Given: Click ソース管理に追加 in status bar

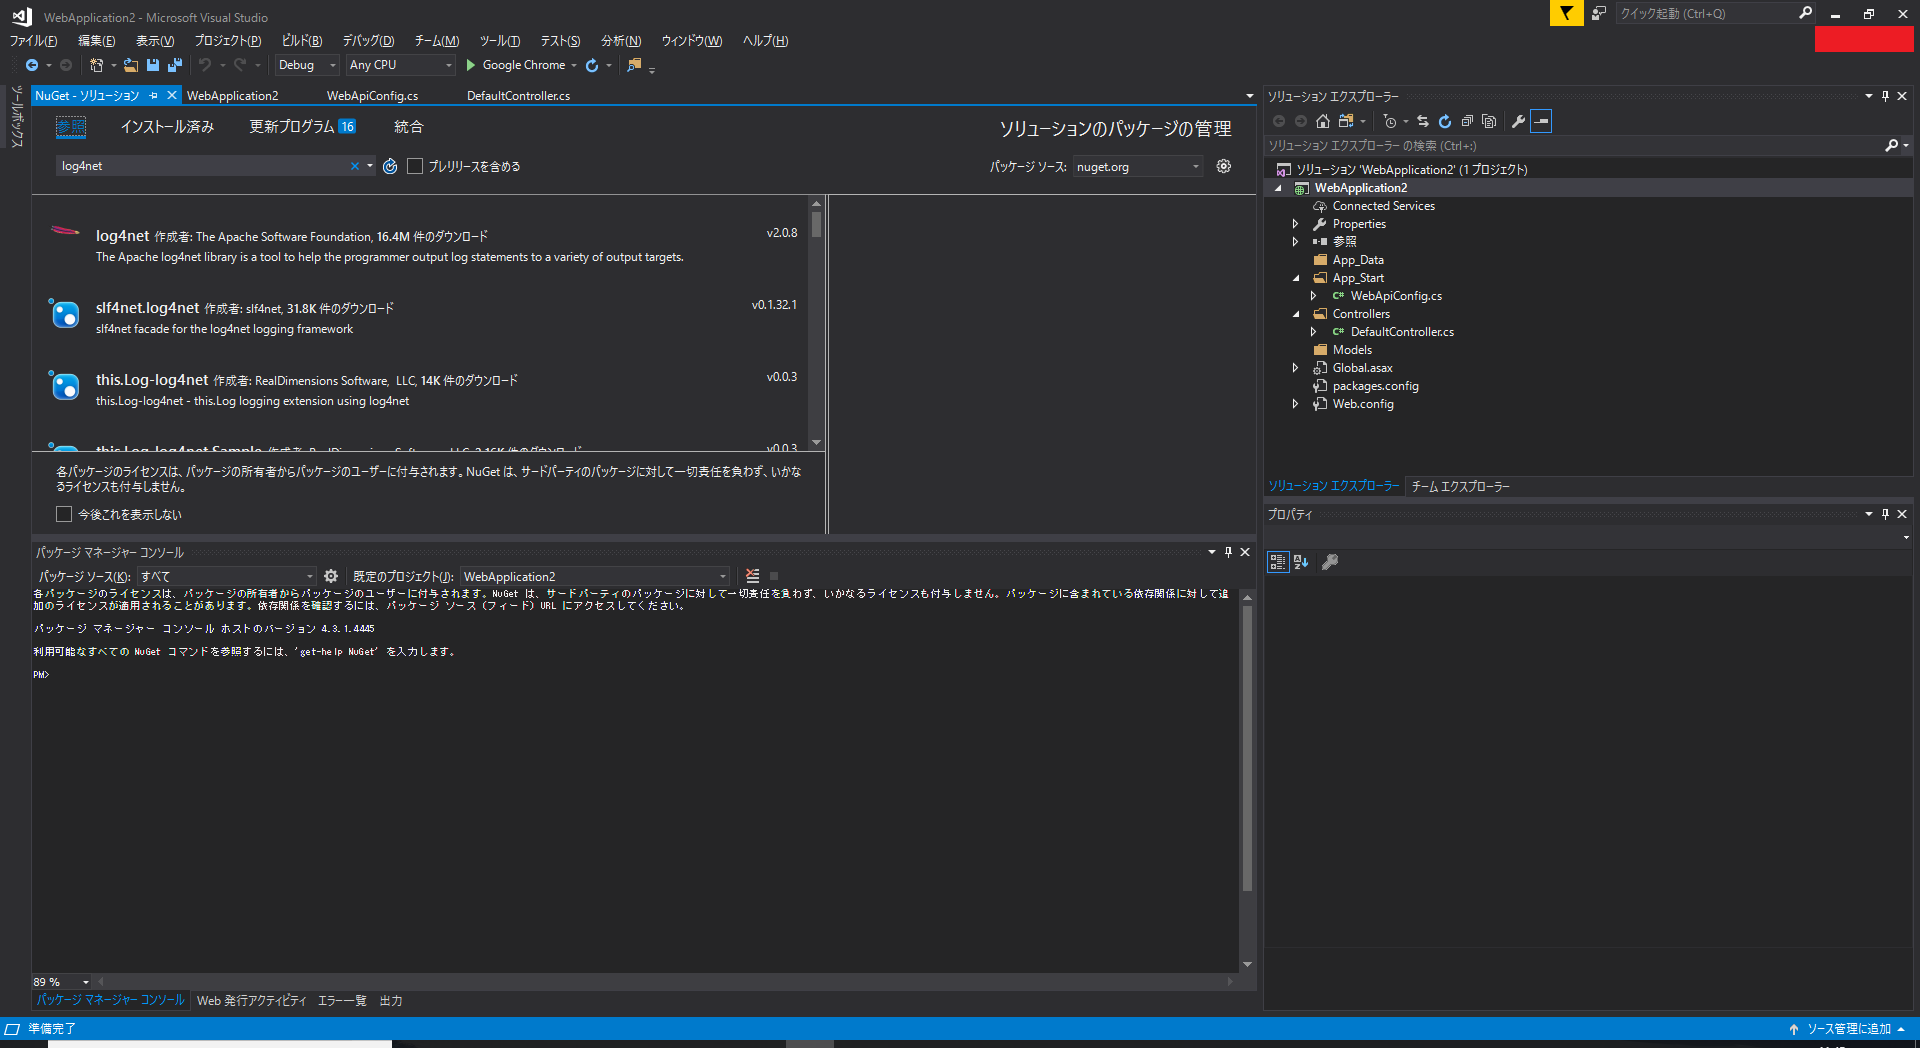Looking at the screenshot, I should coord(1847,1029).
